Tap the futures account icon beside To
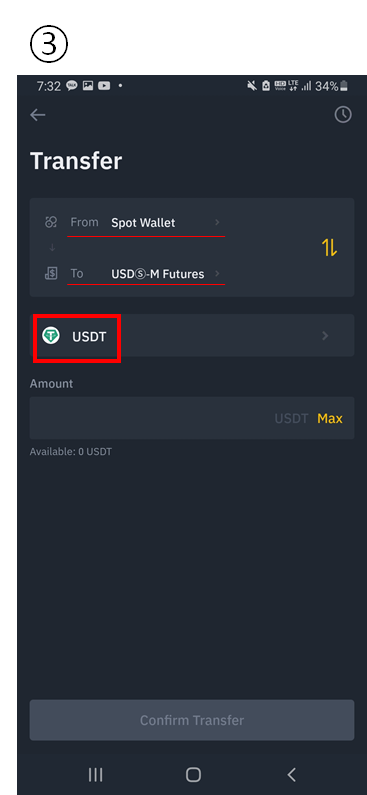The image size is (367, 795). point(51,274)
